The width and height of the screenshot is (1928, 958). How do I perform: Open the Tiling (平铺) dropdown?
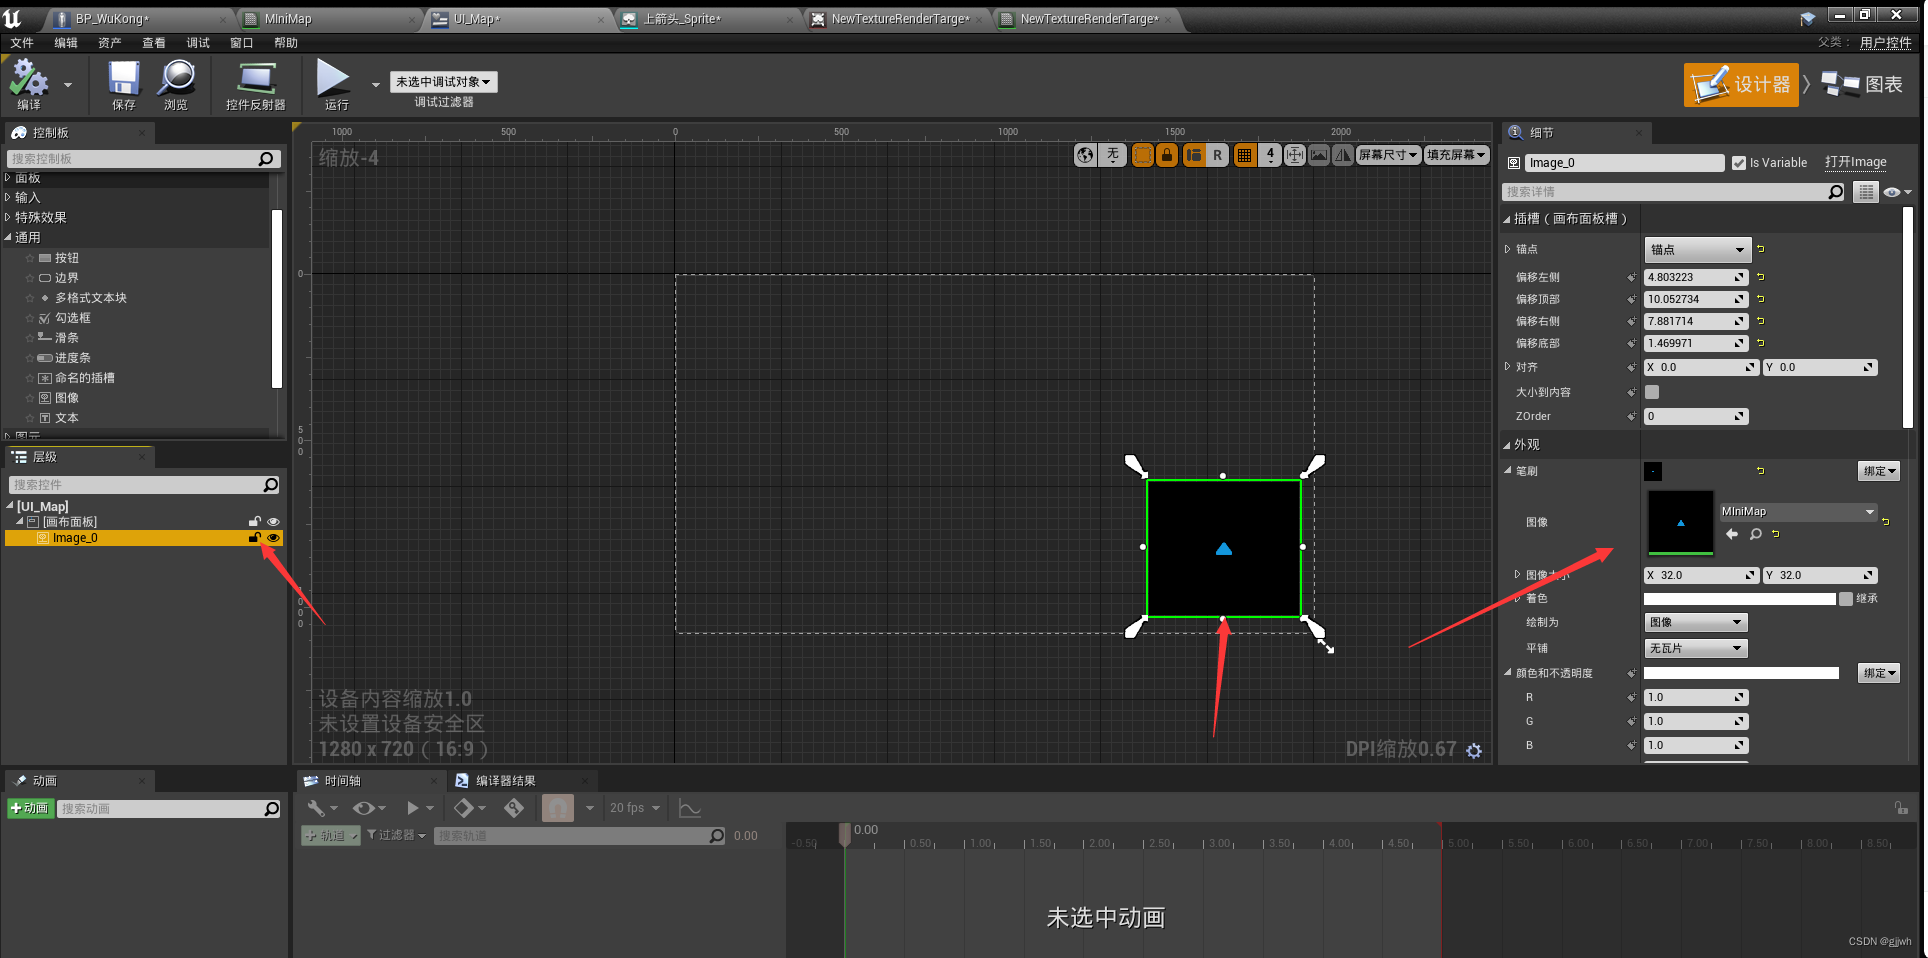click(x=1696, y=649)
